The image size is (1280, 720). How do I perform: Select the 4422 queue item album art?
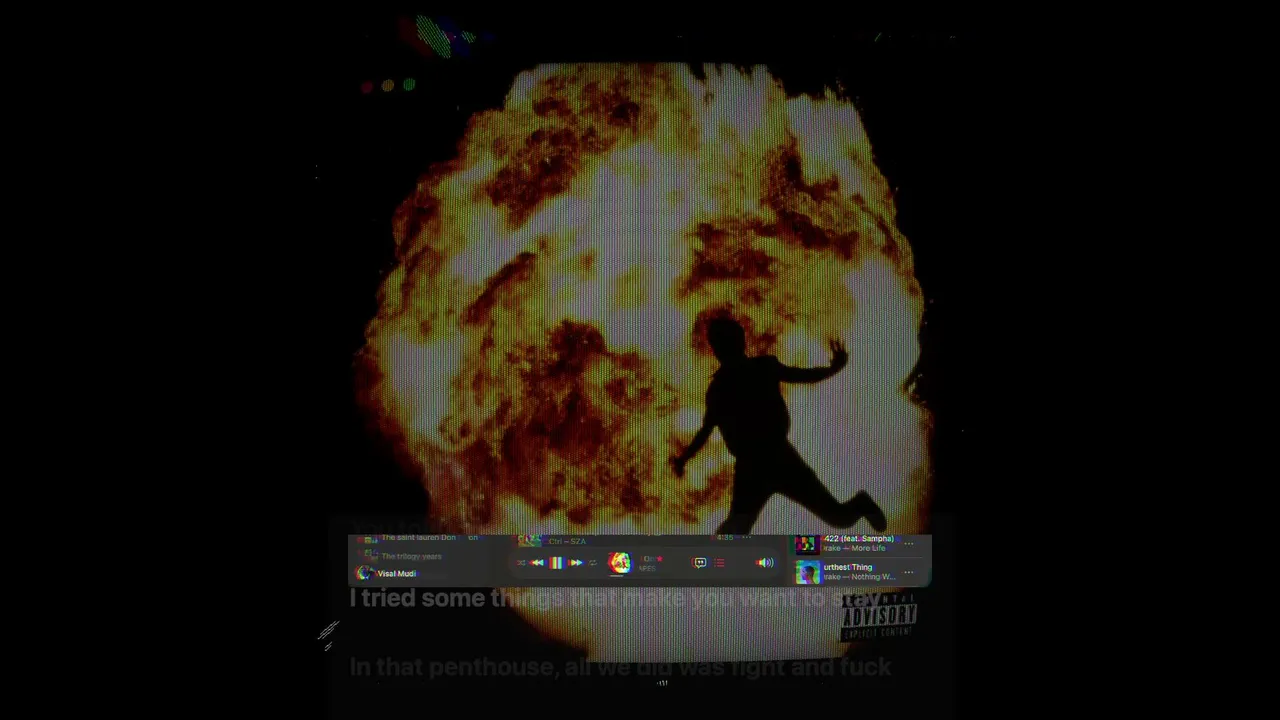[807, 544]
